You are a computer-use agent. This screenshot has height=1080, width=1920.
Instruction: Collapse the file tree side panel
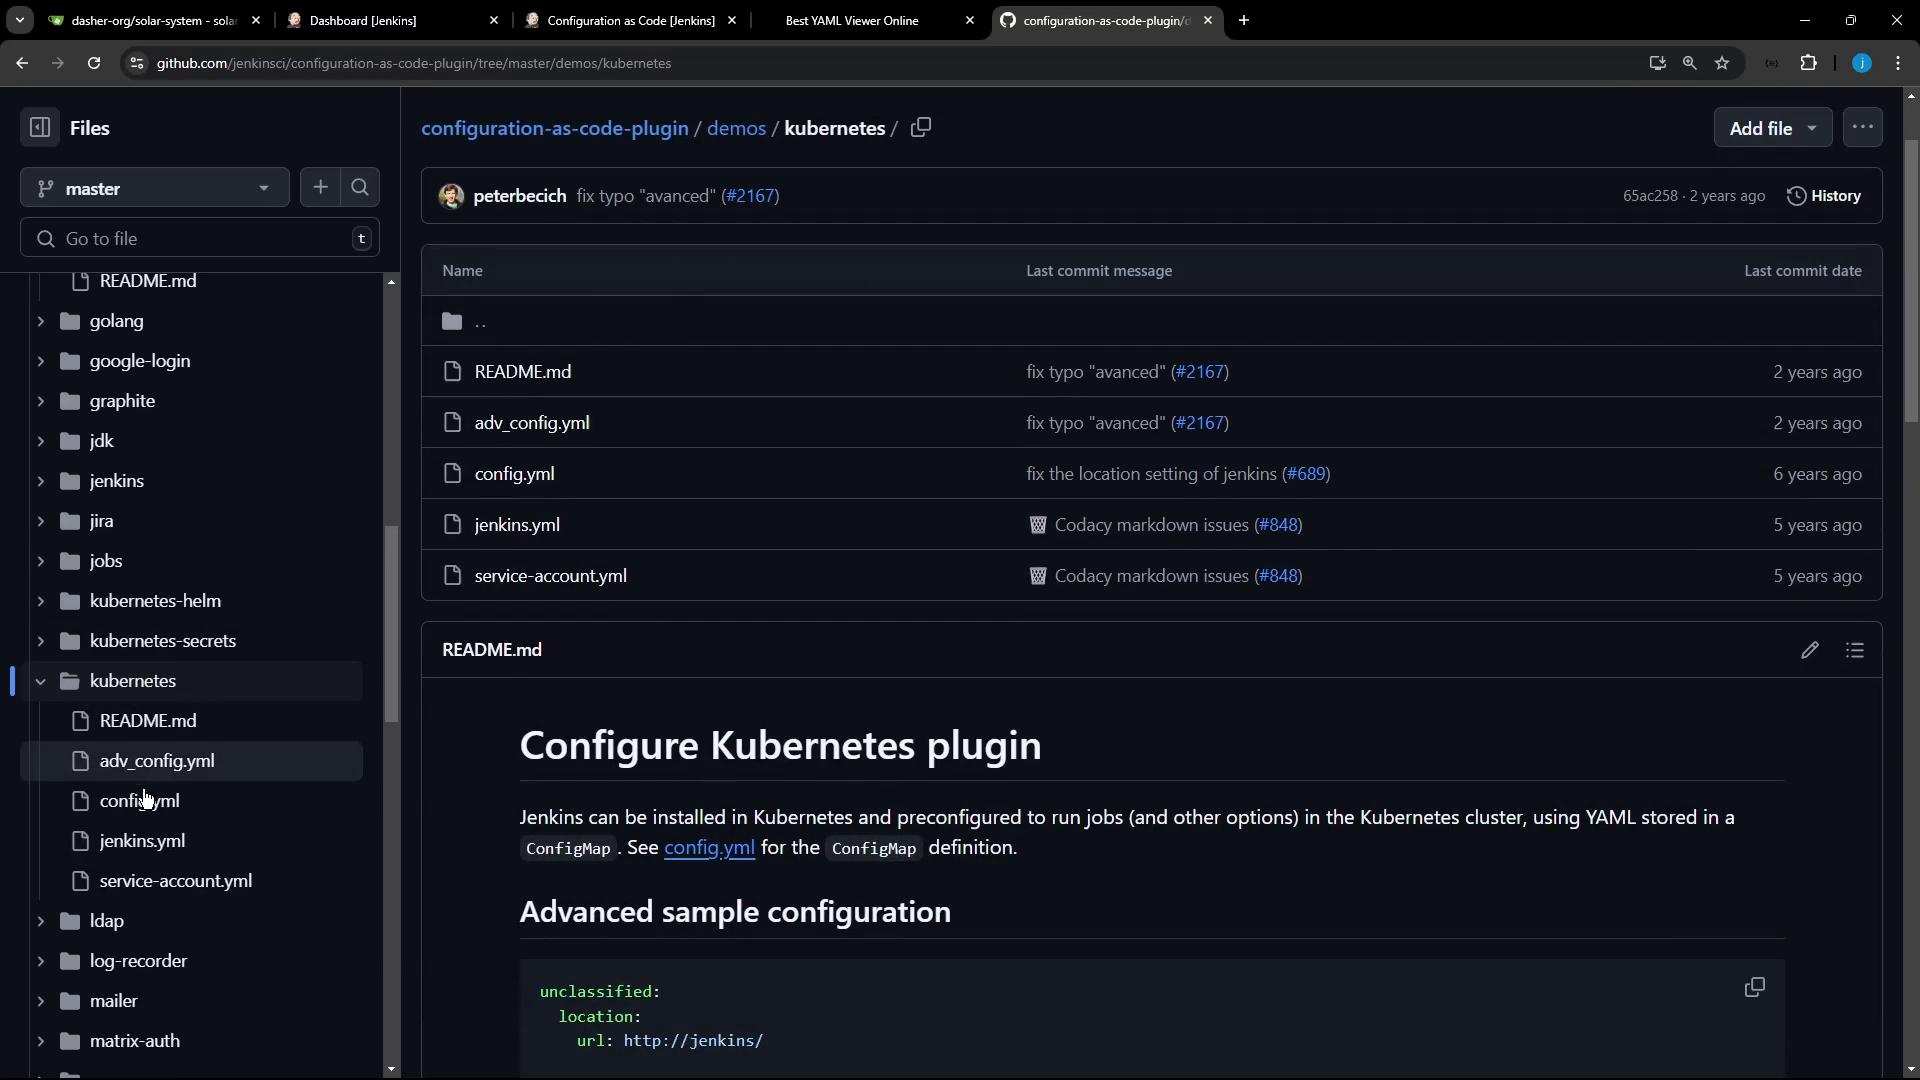point(40,128)
